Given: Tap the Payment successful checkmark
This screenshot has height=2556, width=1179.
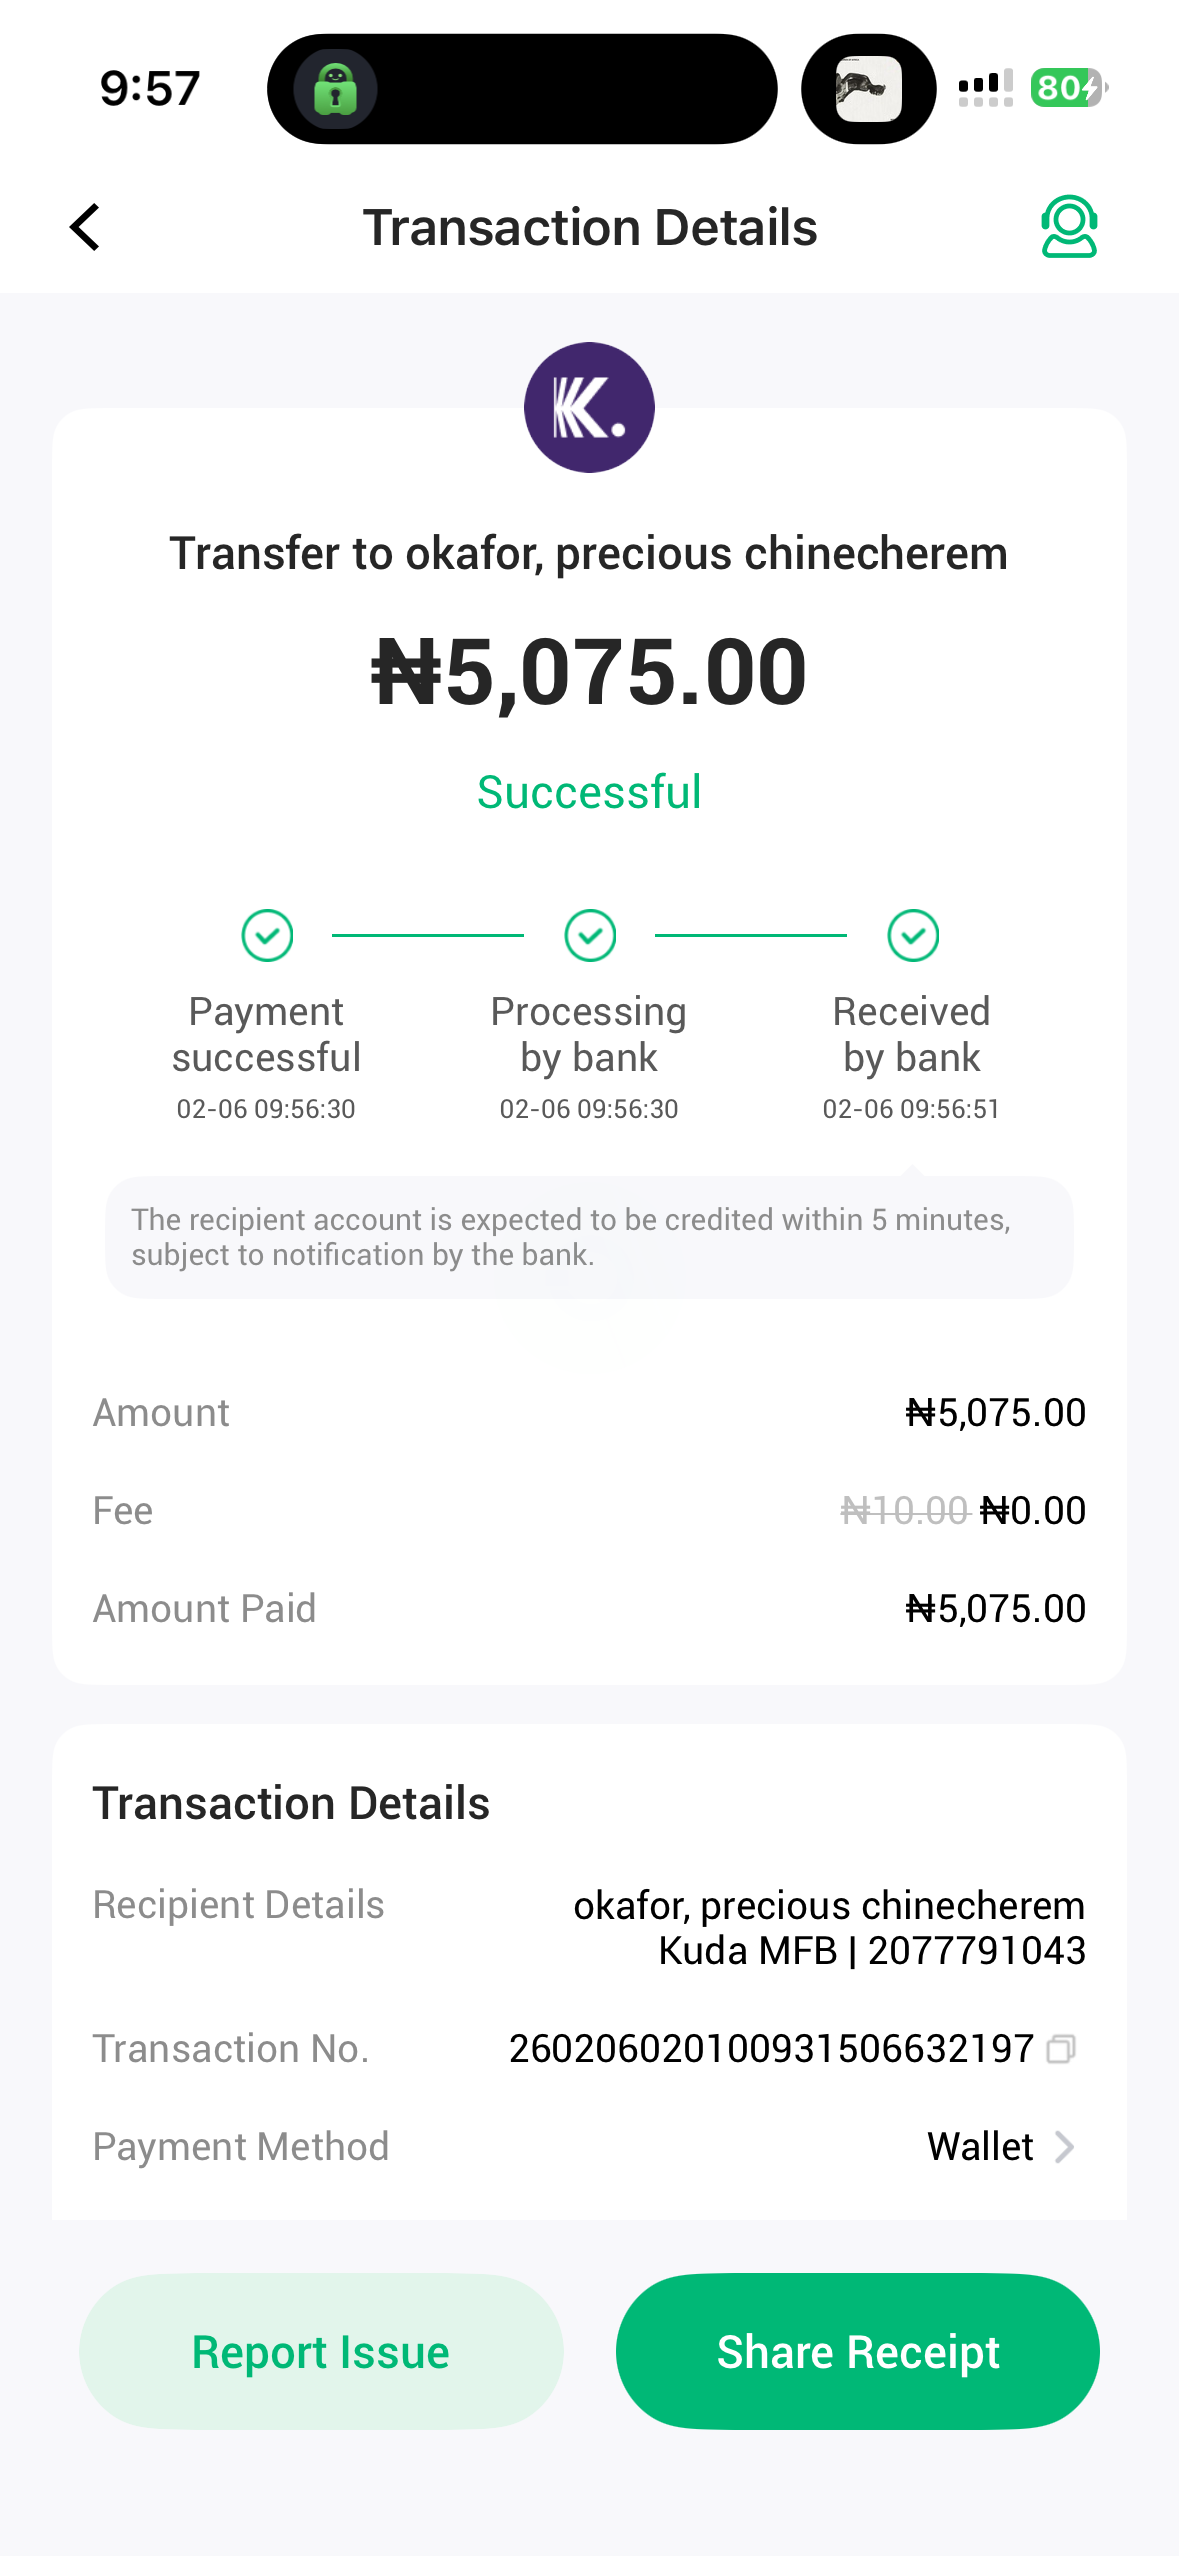Looking at the screenshot, I should pyautogui.click(x=267, y=936).
